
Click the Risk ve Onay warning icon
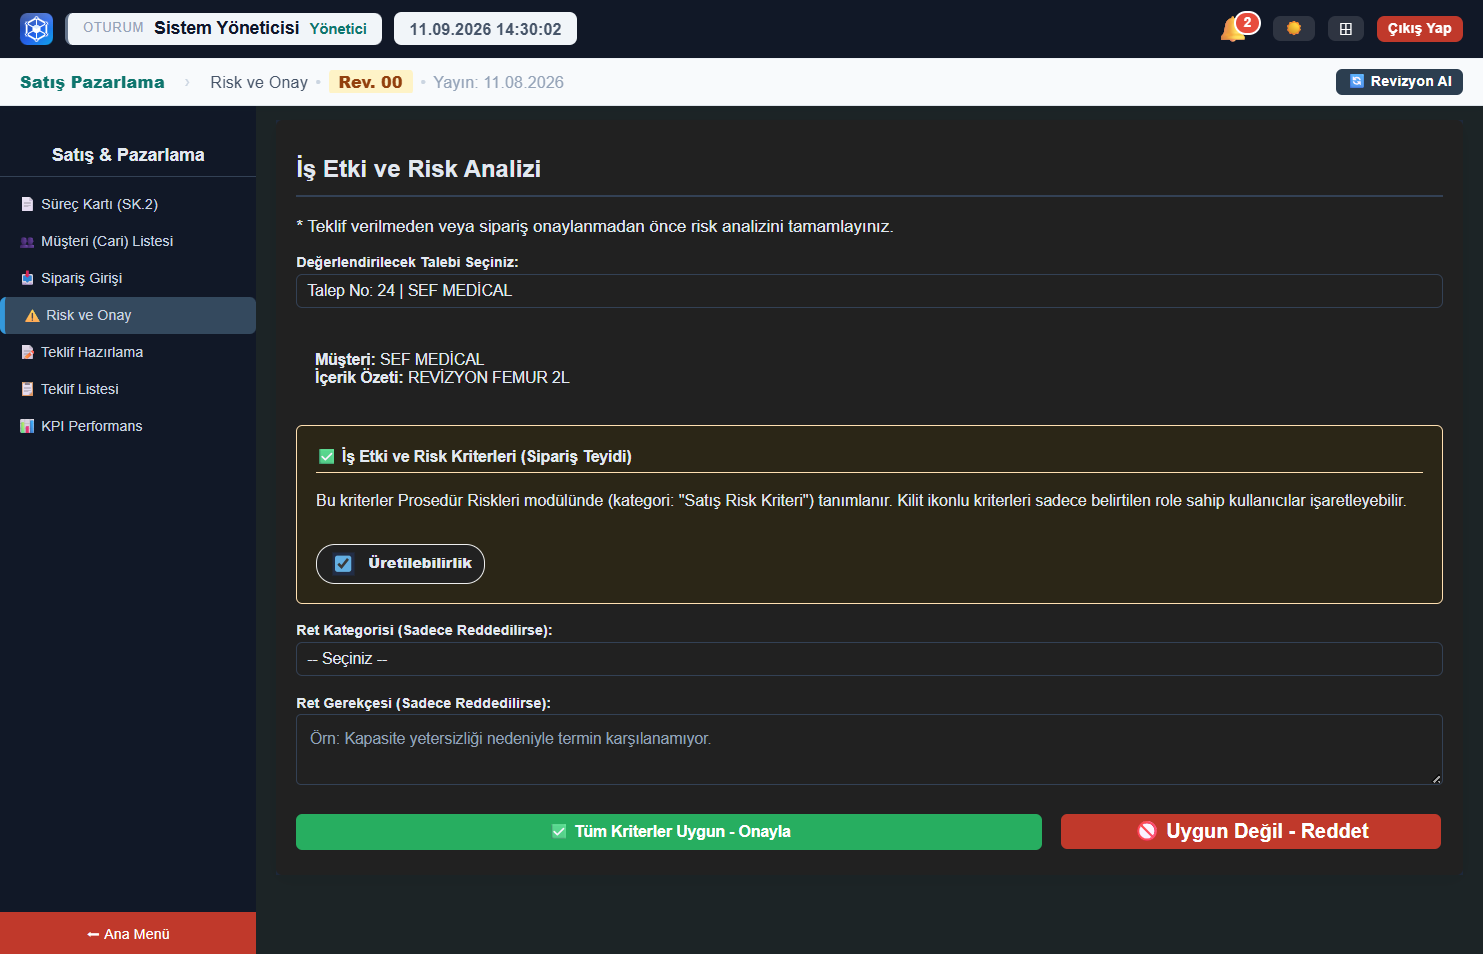click(32, 315)
